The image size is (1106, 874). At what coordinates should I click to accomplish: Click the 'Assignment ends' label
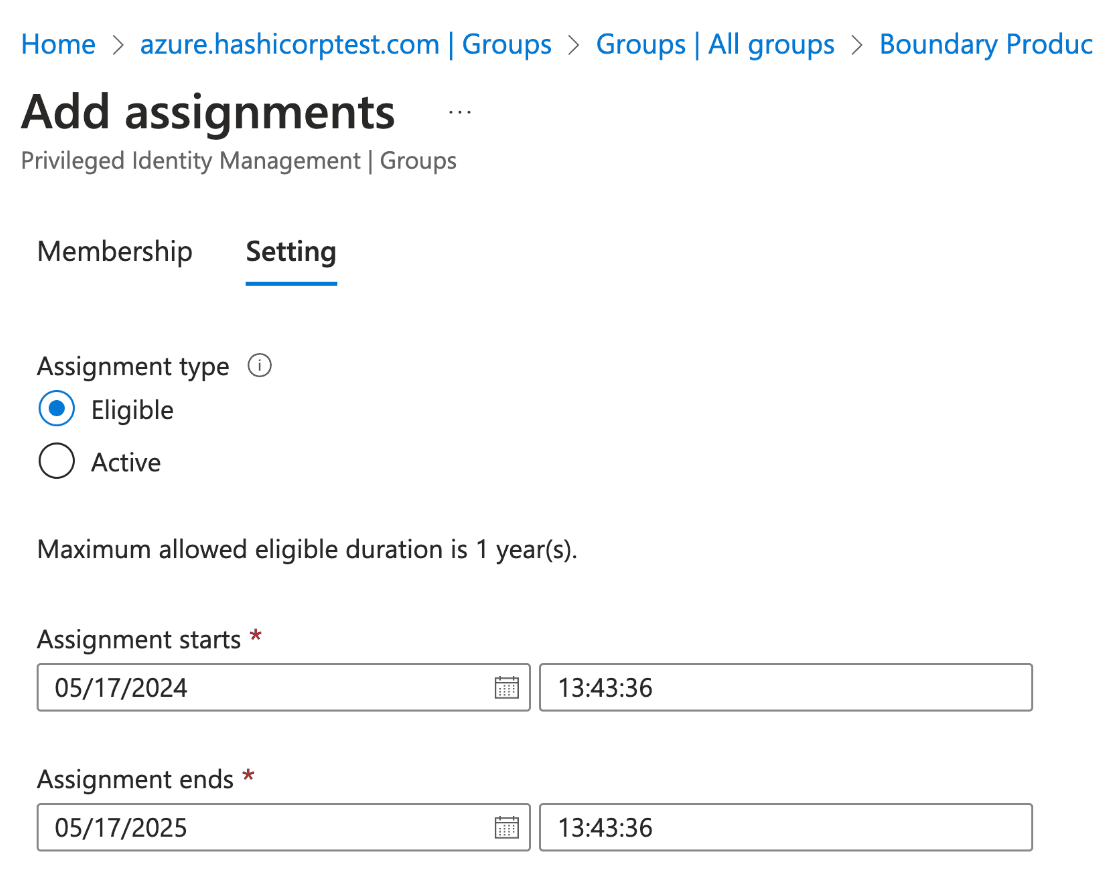[135, 779]
